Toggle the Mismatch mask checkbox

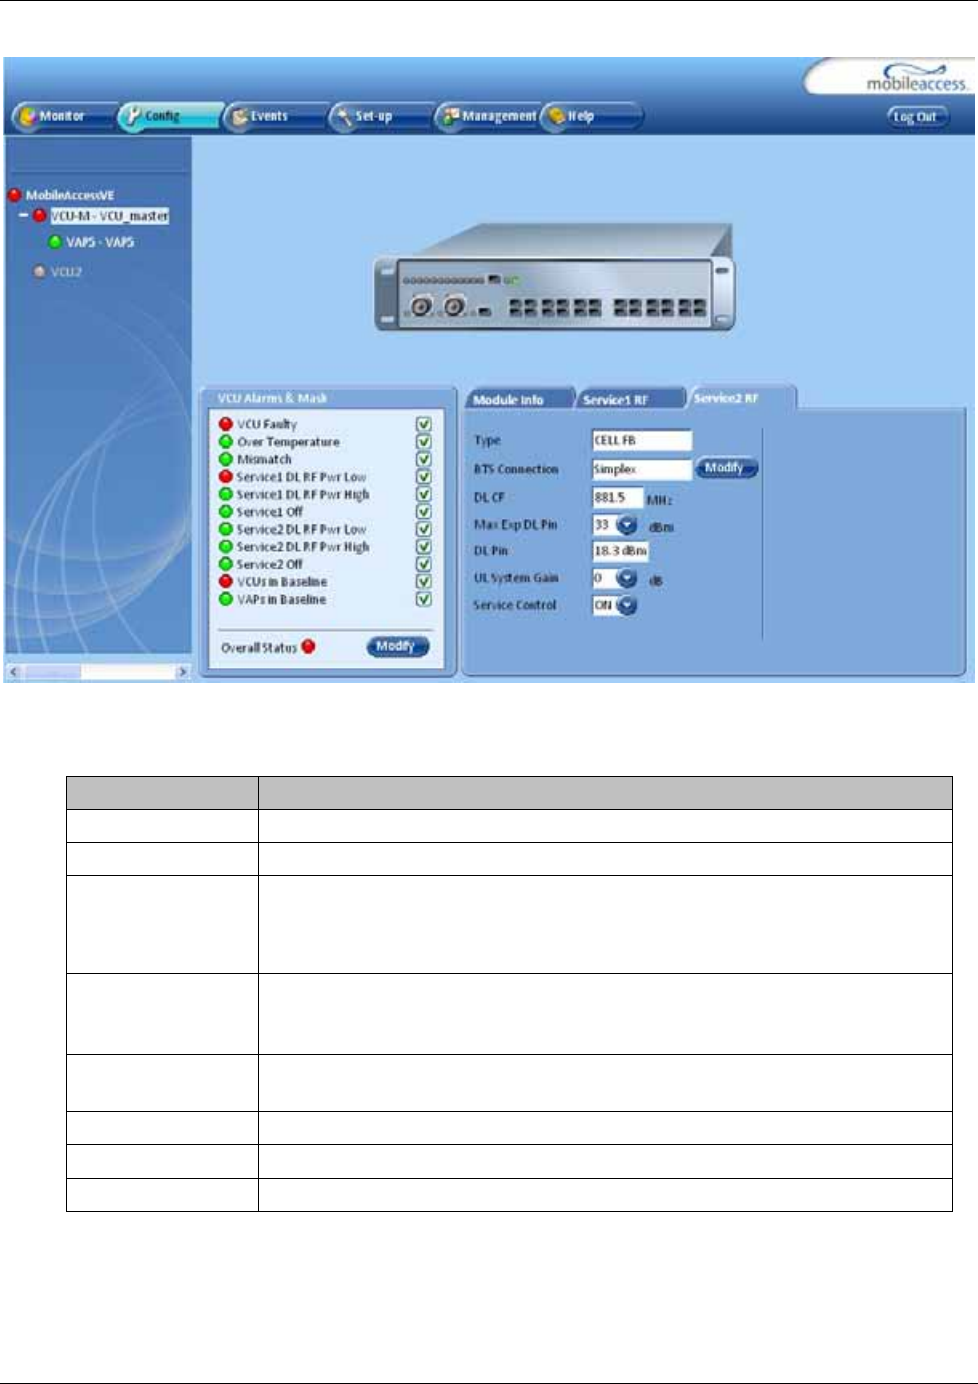(x=424, y=459)
